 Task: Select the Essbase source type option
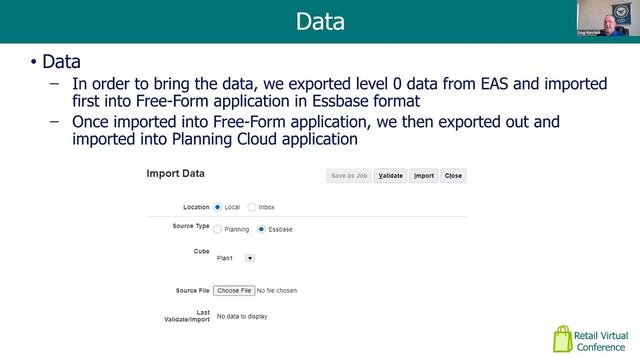tap(261, 229)
